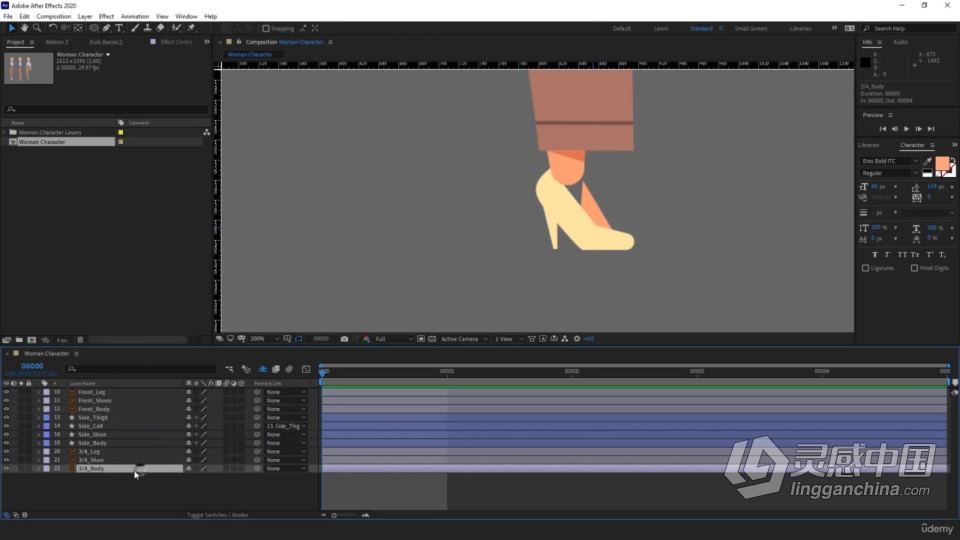Select the Pan Behind anchor point tool
The height and width of the screenshot is (540, 960).
78,28
